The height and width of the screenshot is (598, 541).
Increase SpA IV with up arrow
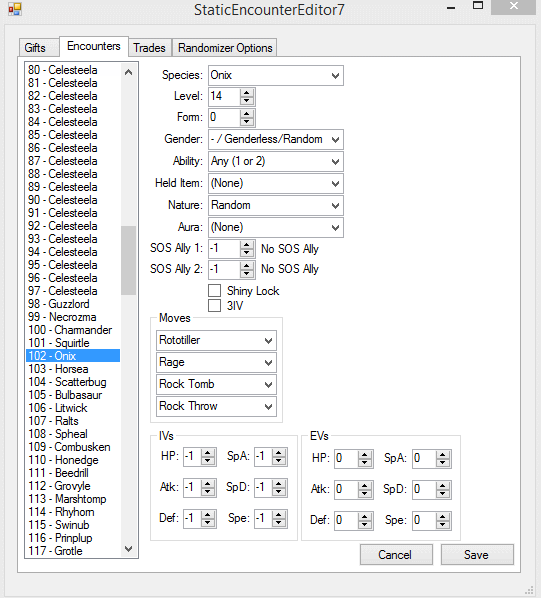(279, 453)
